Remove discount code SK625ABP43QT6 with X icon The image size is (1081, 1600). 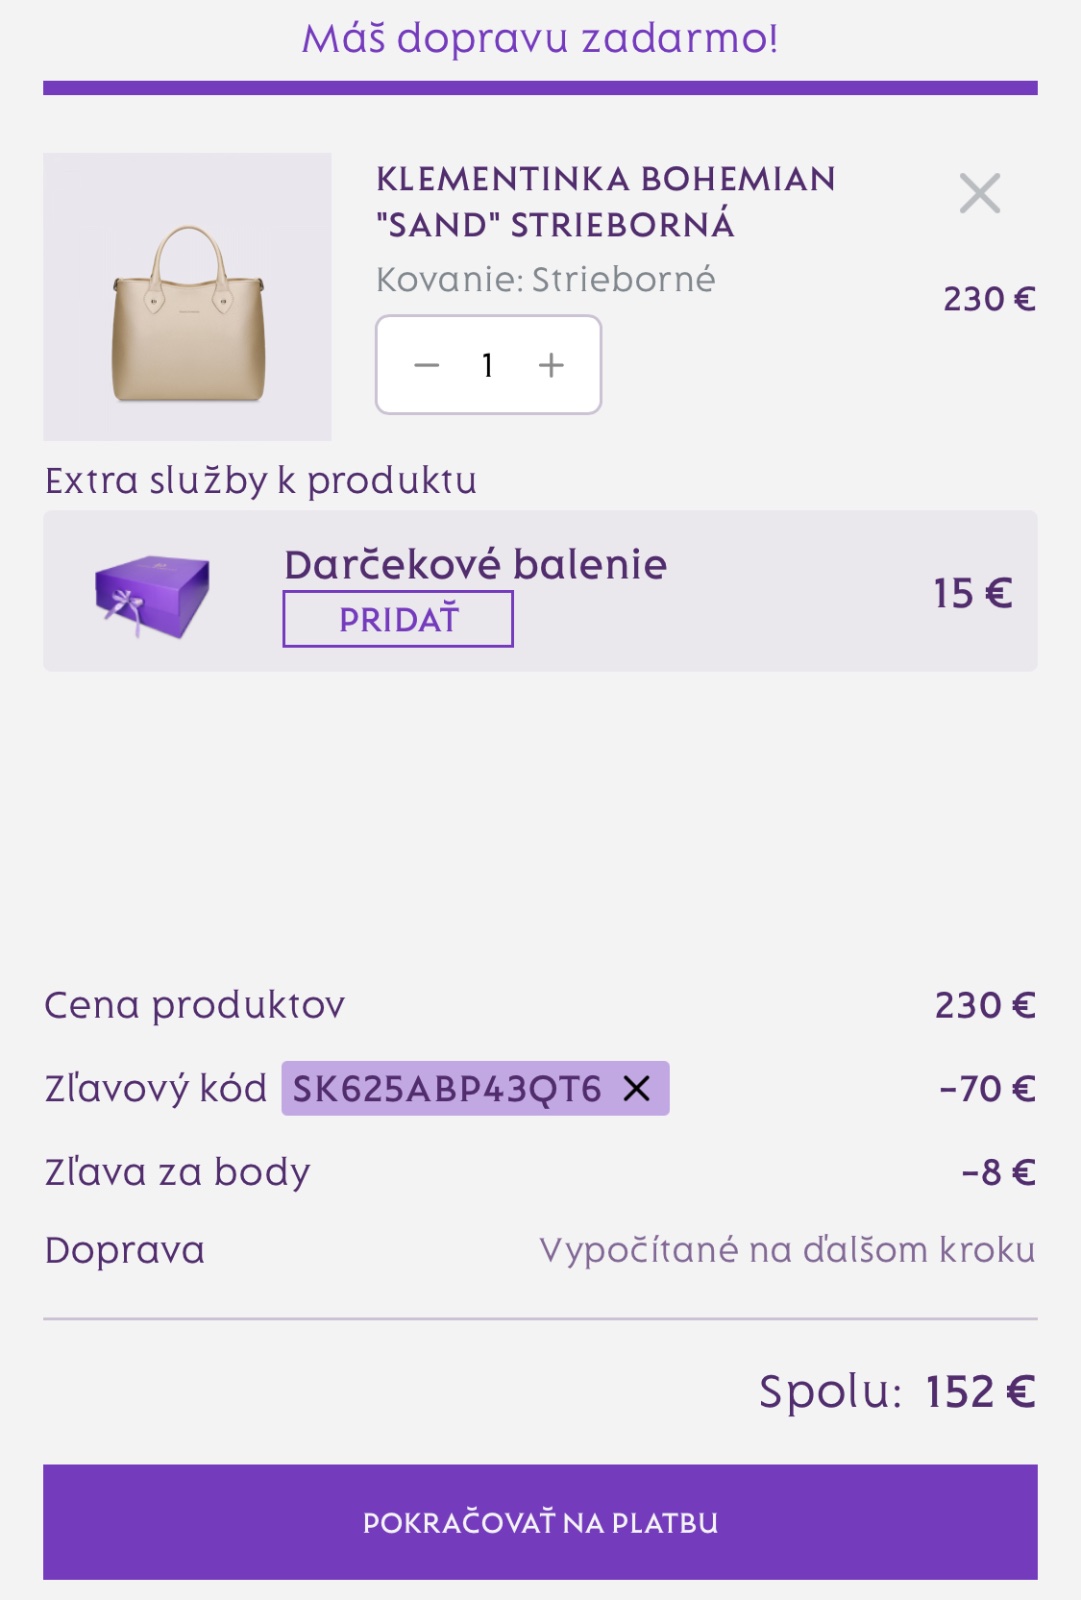tap(637, 1088)
